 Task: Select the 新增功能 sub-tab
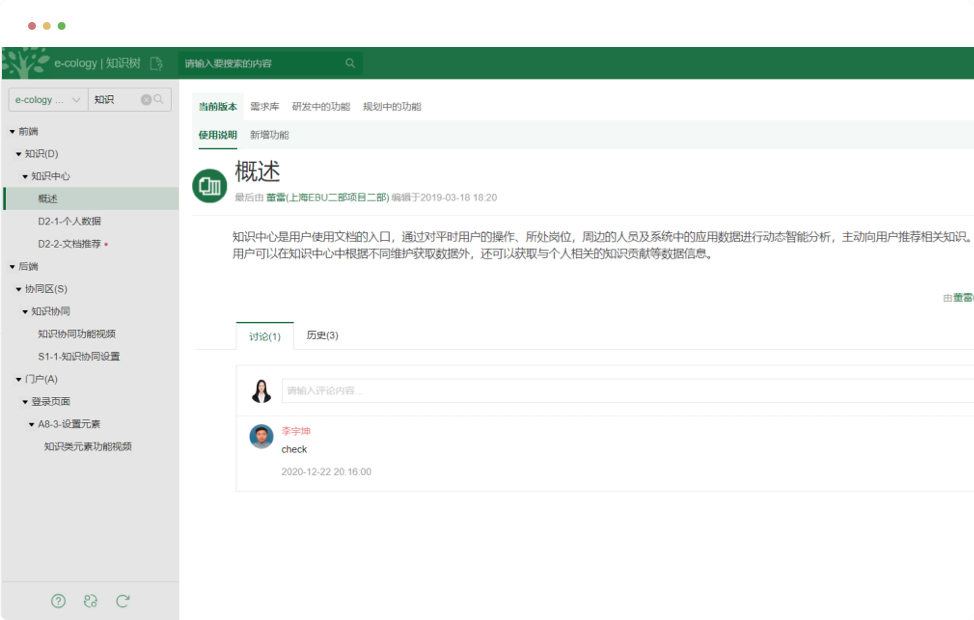click(x=269, y=135)
